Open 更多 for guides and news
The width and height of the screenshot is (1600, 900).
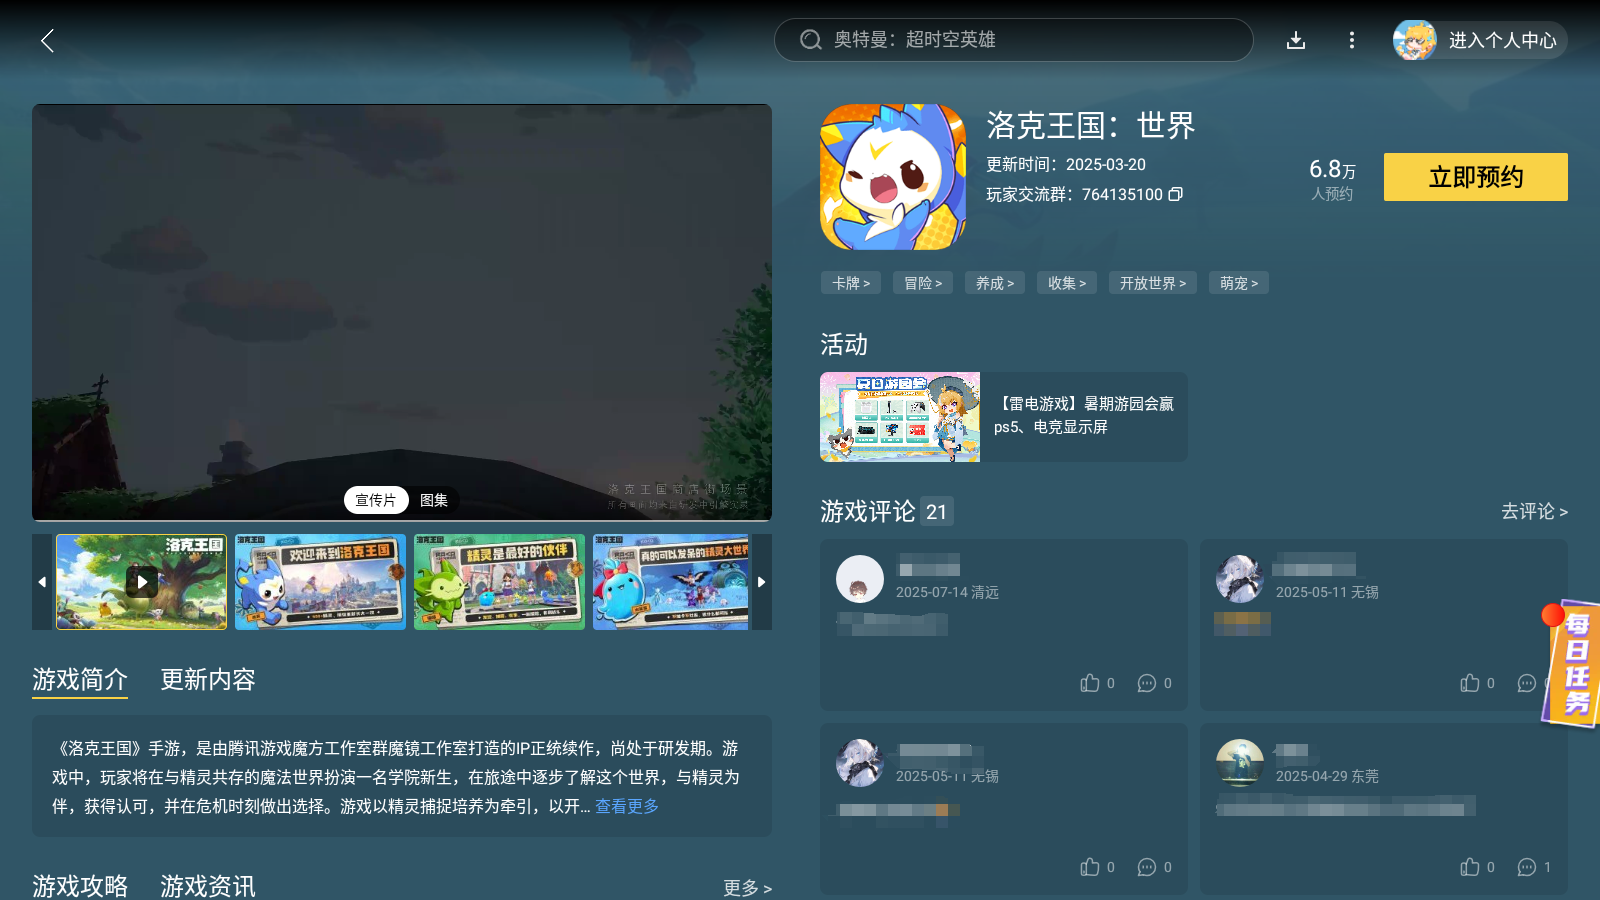pyautogui.click(x=747, y=888)
